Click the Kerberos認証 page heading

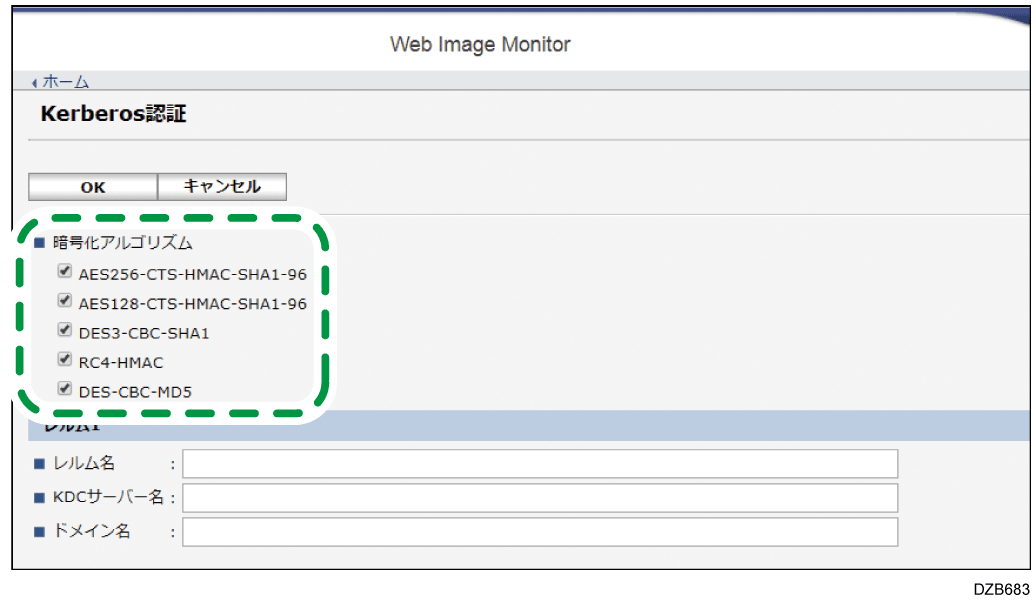[x=113, y=114]
